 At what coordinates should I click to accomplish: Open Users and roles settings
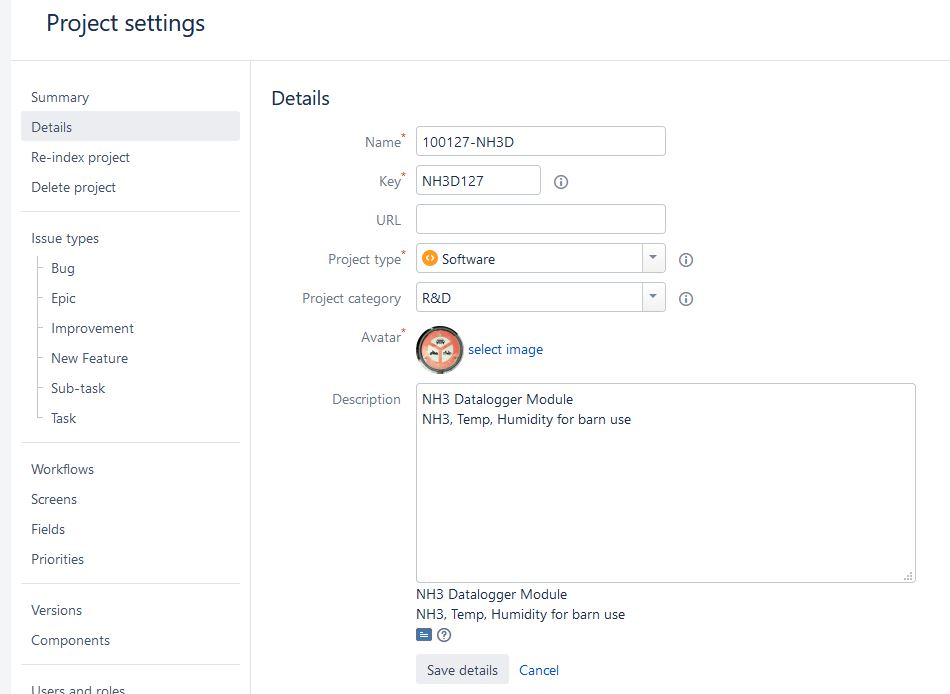[78, 689]
